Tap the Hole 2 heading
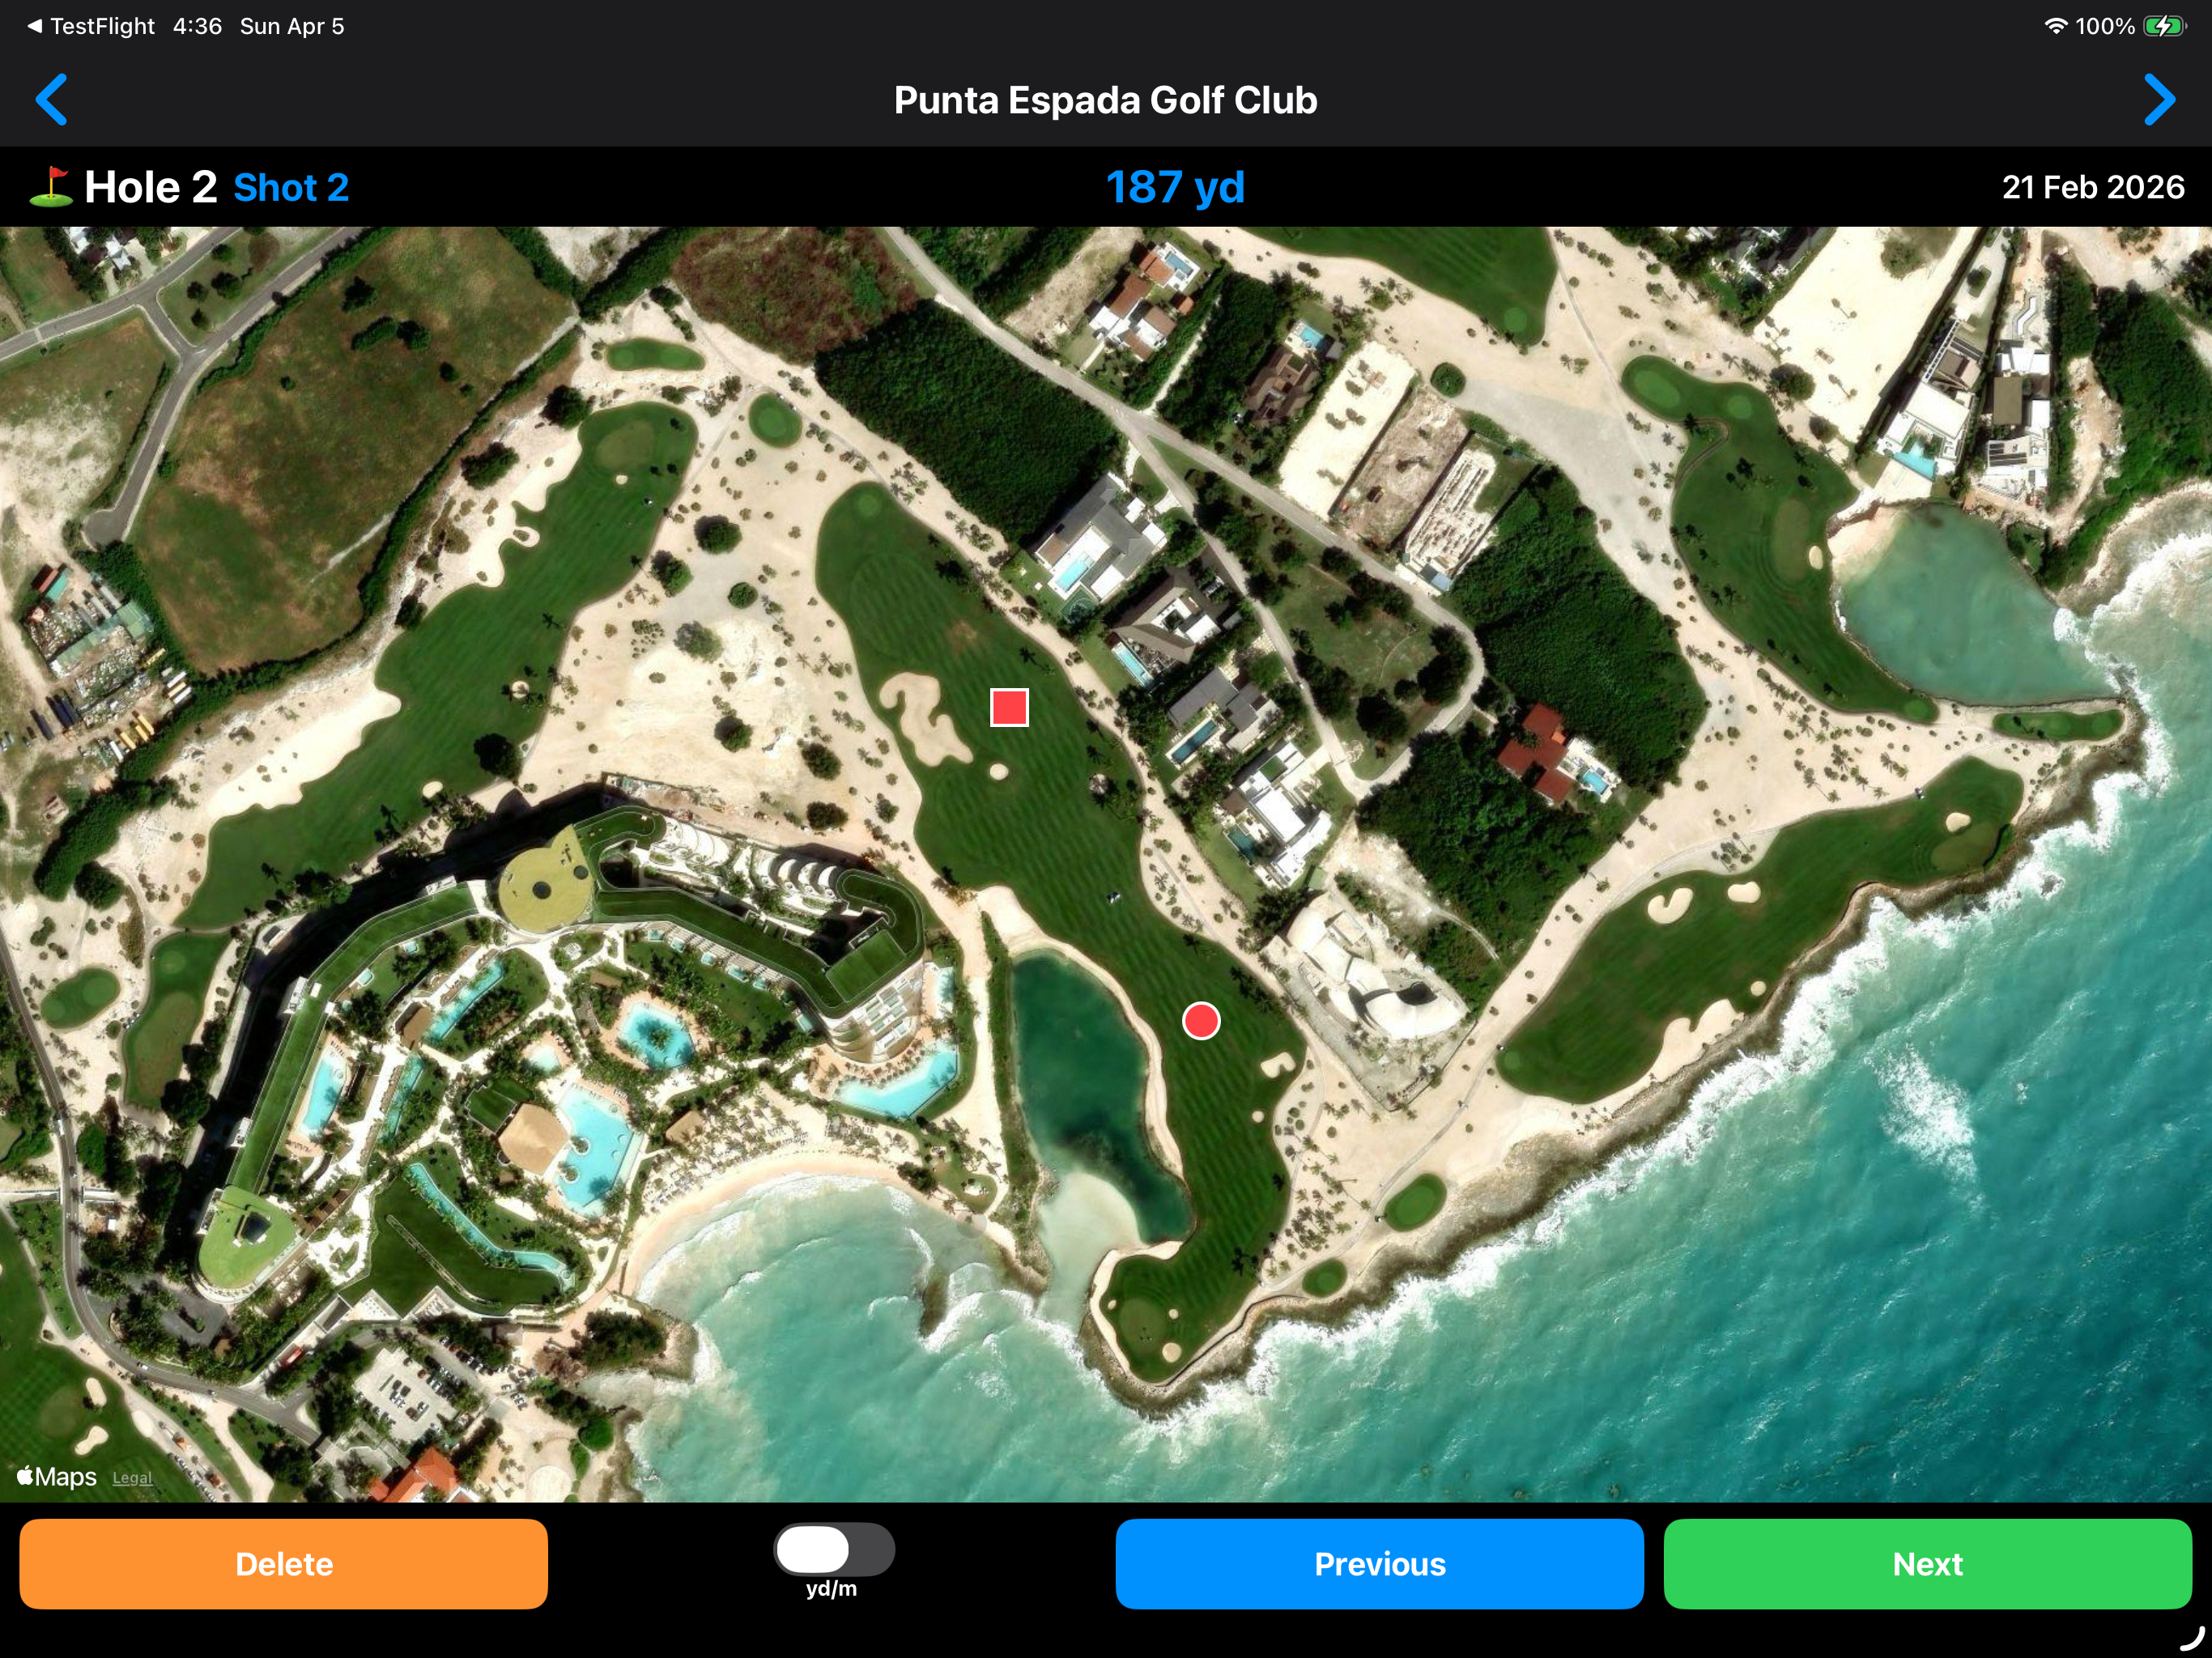The width and height of the screenshot is (2212, 1658). click(151, 187)
